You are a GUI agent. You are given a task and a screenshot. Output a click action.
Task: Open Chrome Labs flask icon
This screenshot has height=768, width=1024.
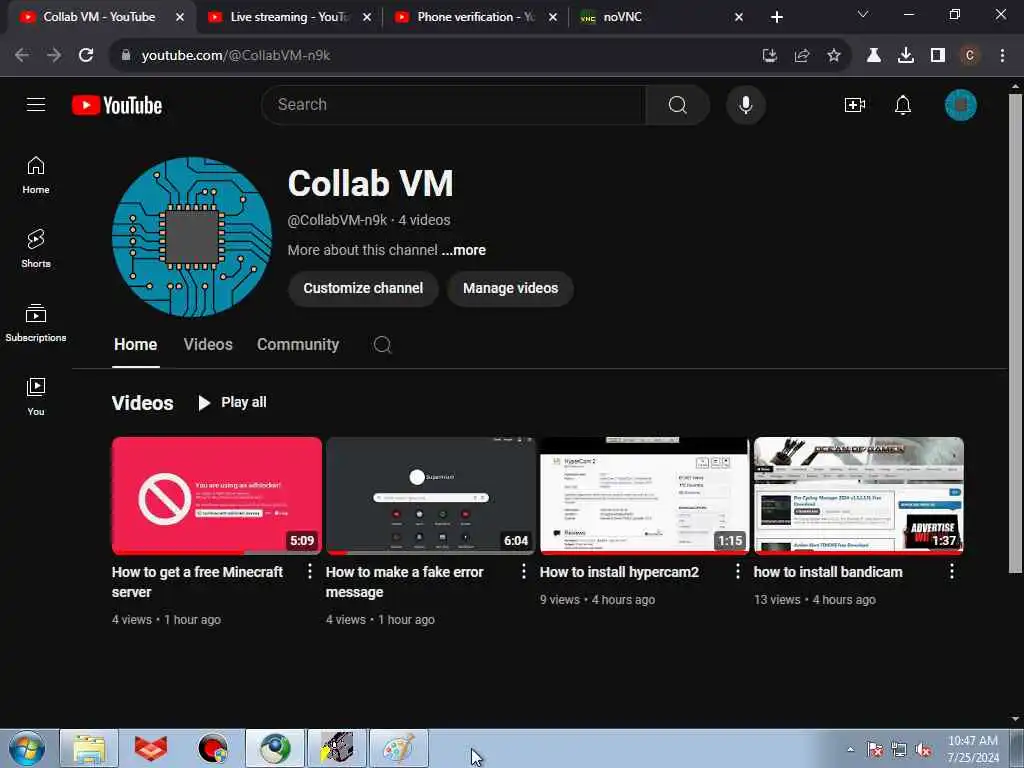click(873, 55)
